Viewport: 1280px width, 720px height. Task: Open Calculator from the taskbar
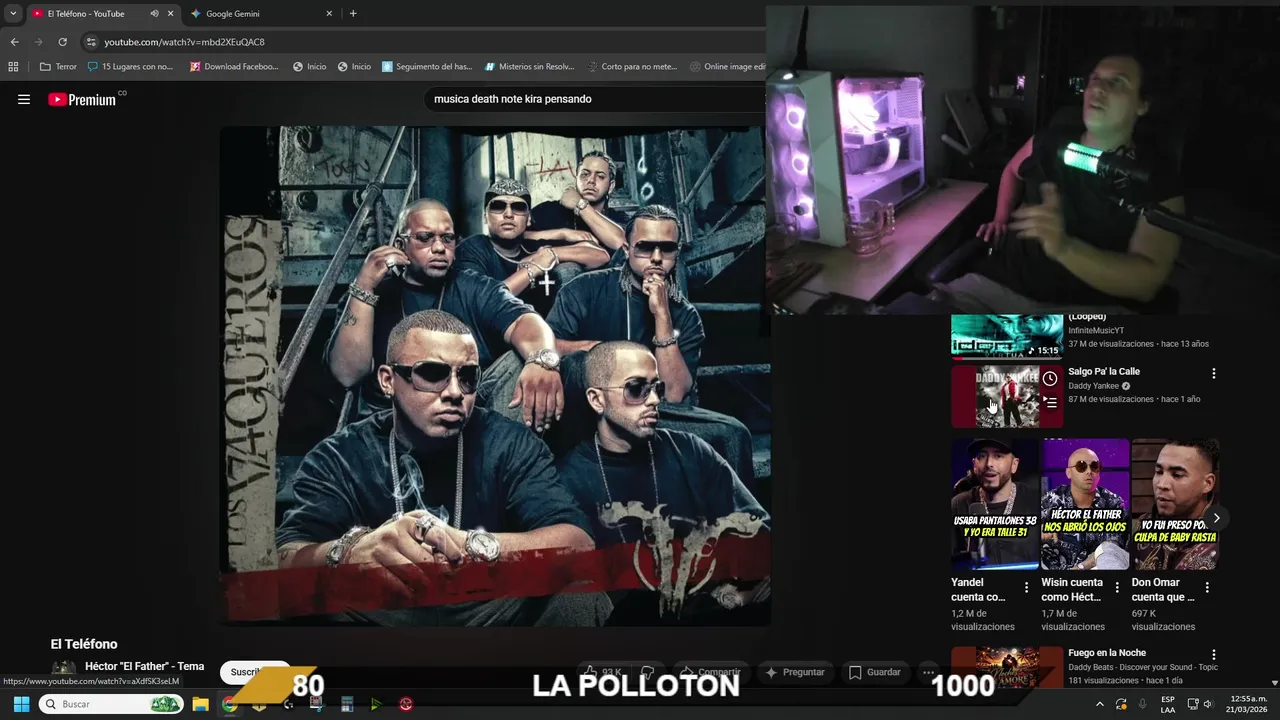point(347,704)
